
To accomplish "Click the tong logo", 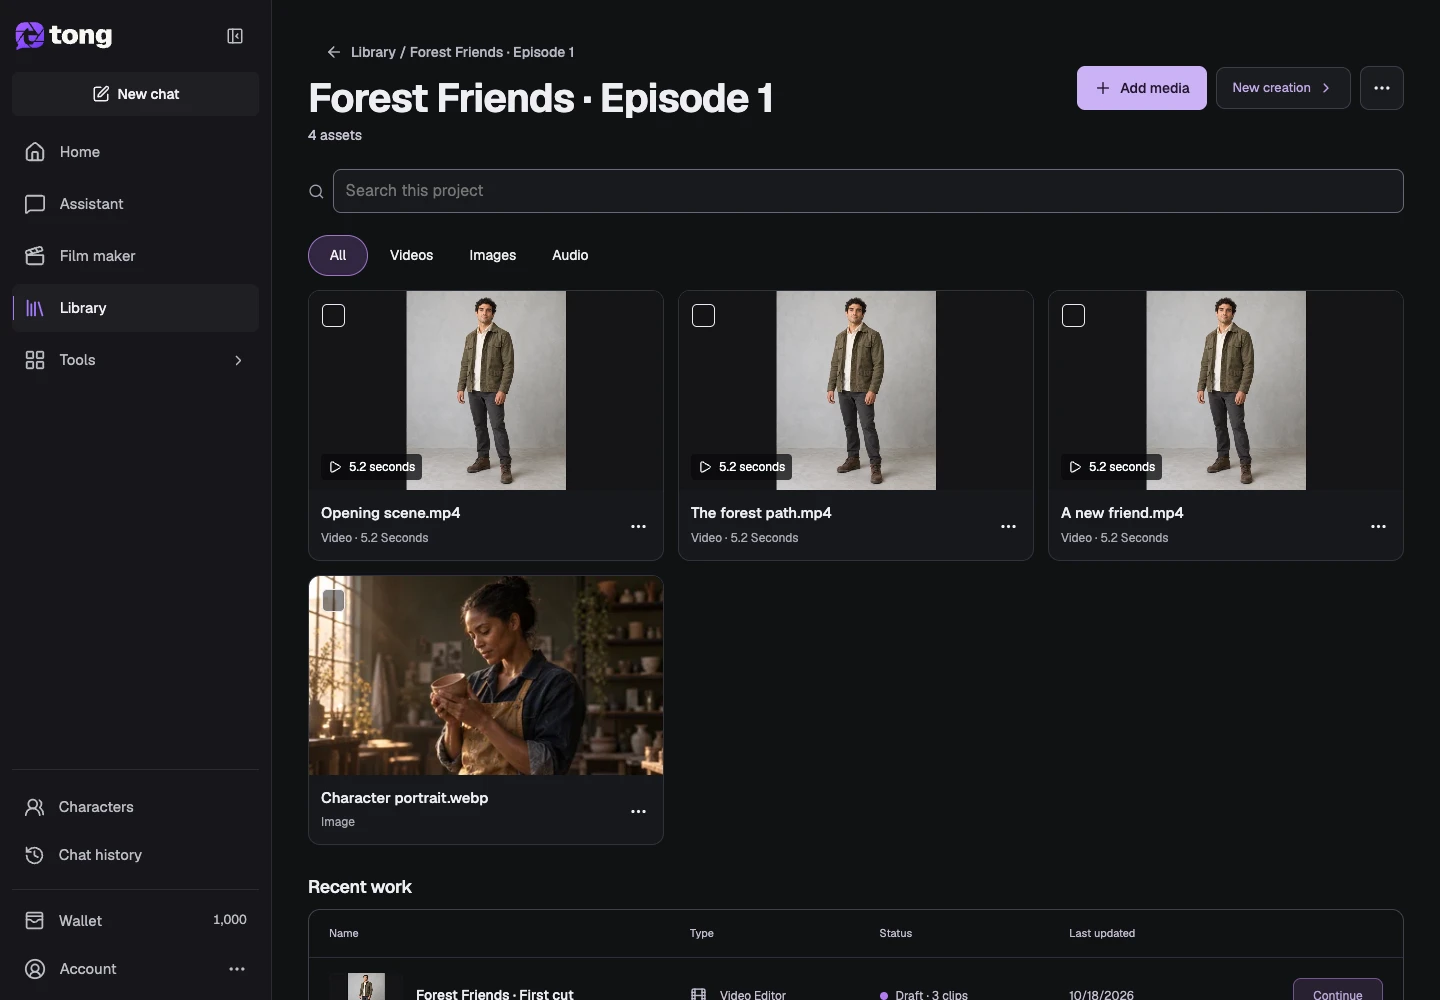I will point(64,36).
